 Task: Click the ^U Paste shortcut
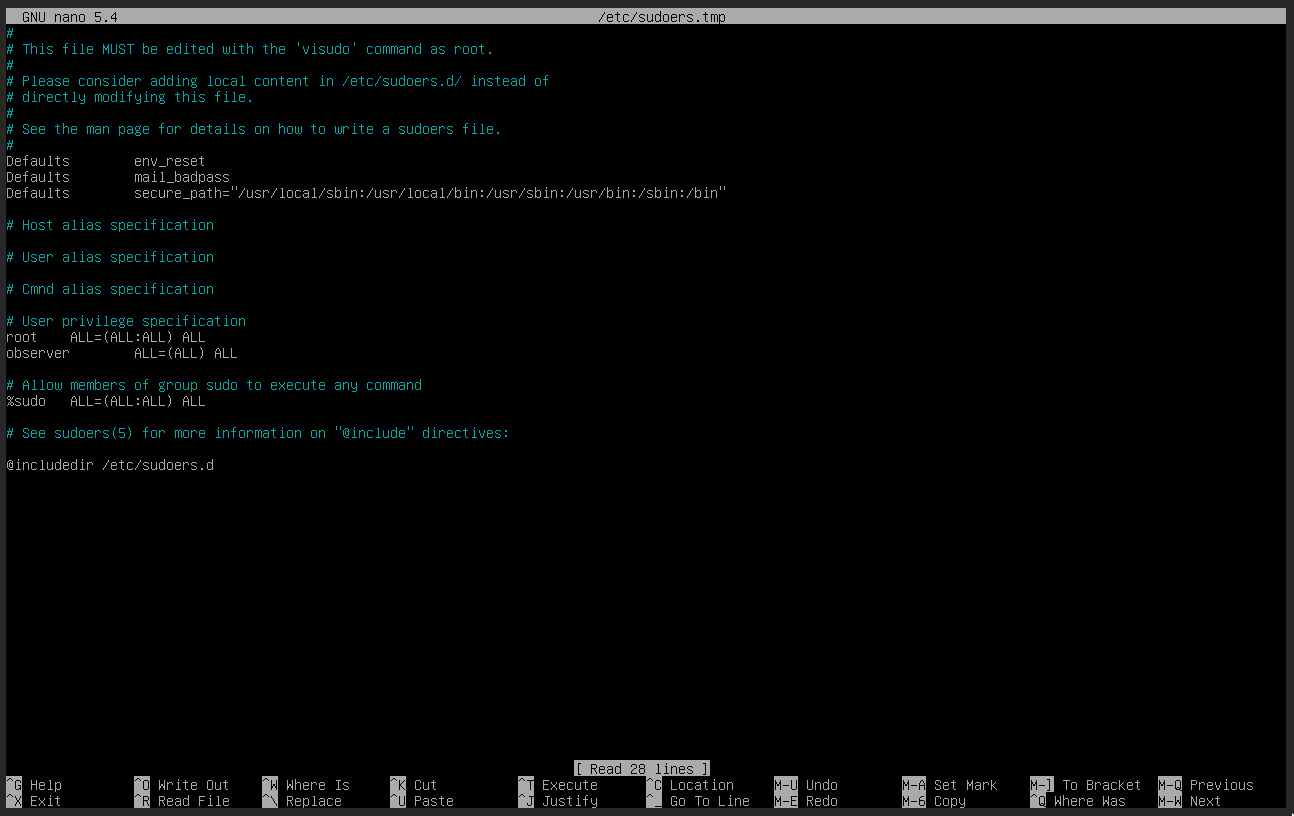422,801
